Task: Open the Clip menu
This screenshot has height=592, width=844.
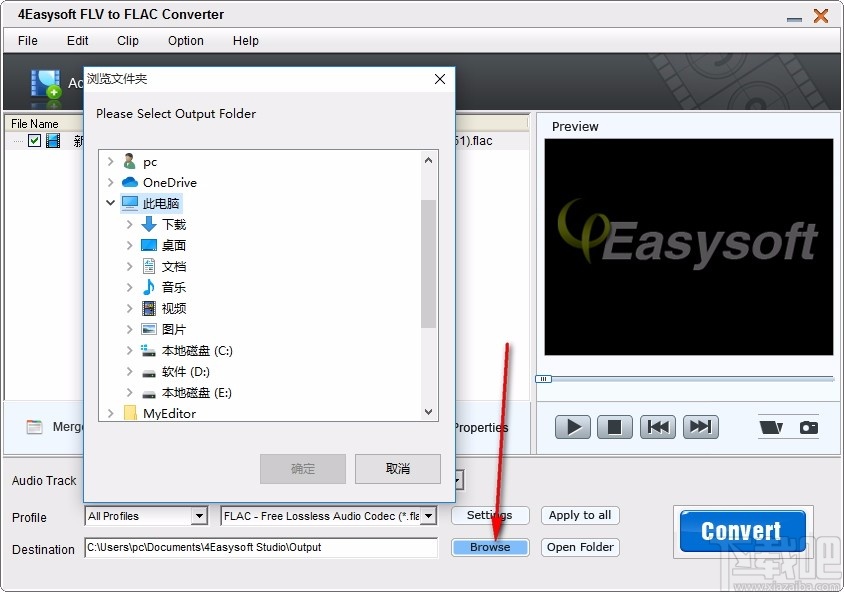Action: (x=127, y=41)
